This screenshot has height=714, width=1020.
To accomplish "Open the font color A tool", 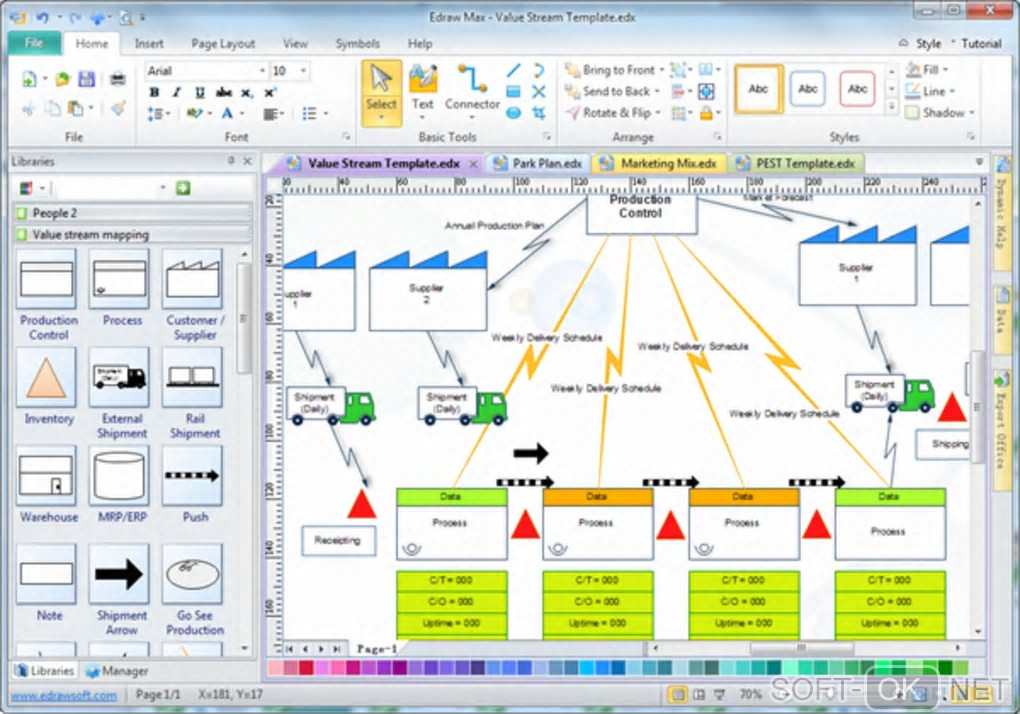I will [x=227, y=113].
